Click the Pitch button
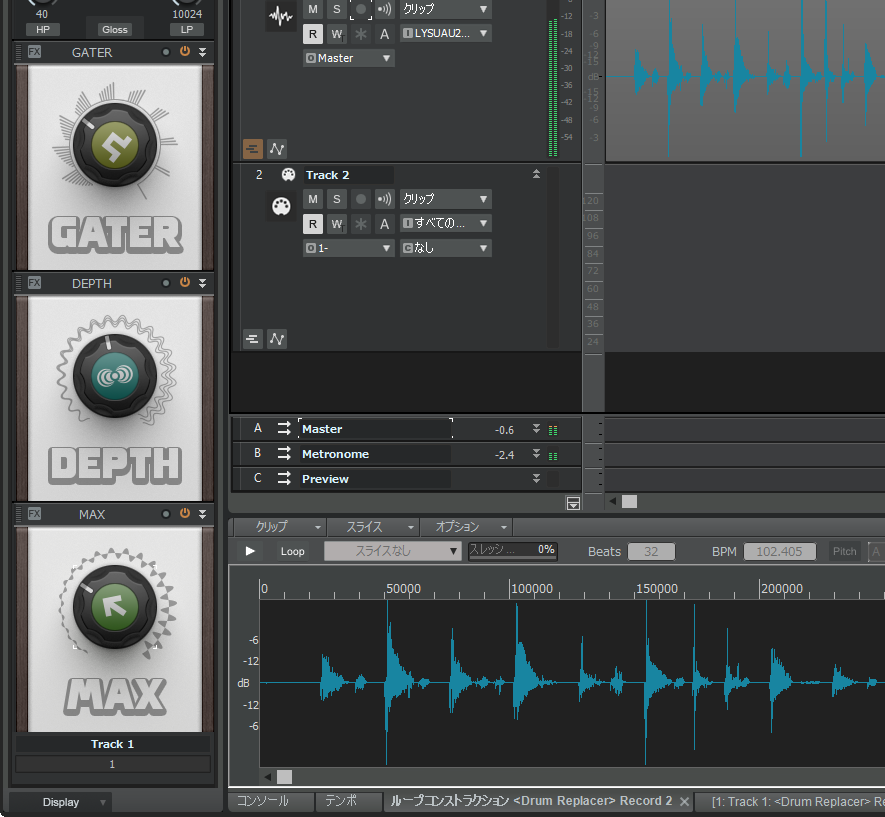 (x=844, y=551)
